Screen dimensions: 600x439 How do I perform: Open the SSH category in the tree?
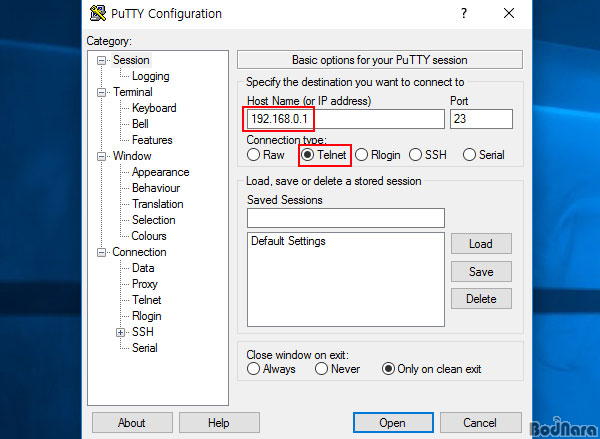(142, 332)
